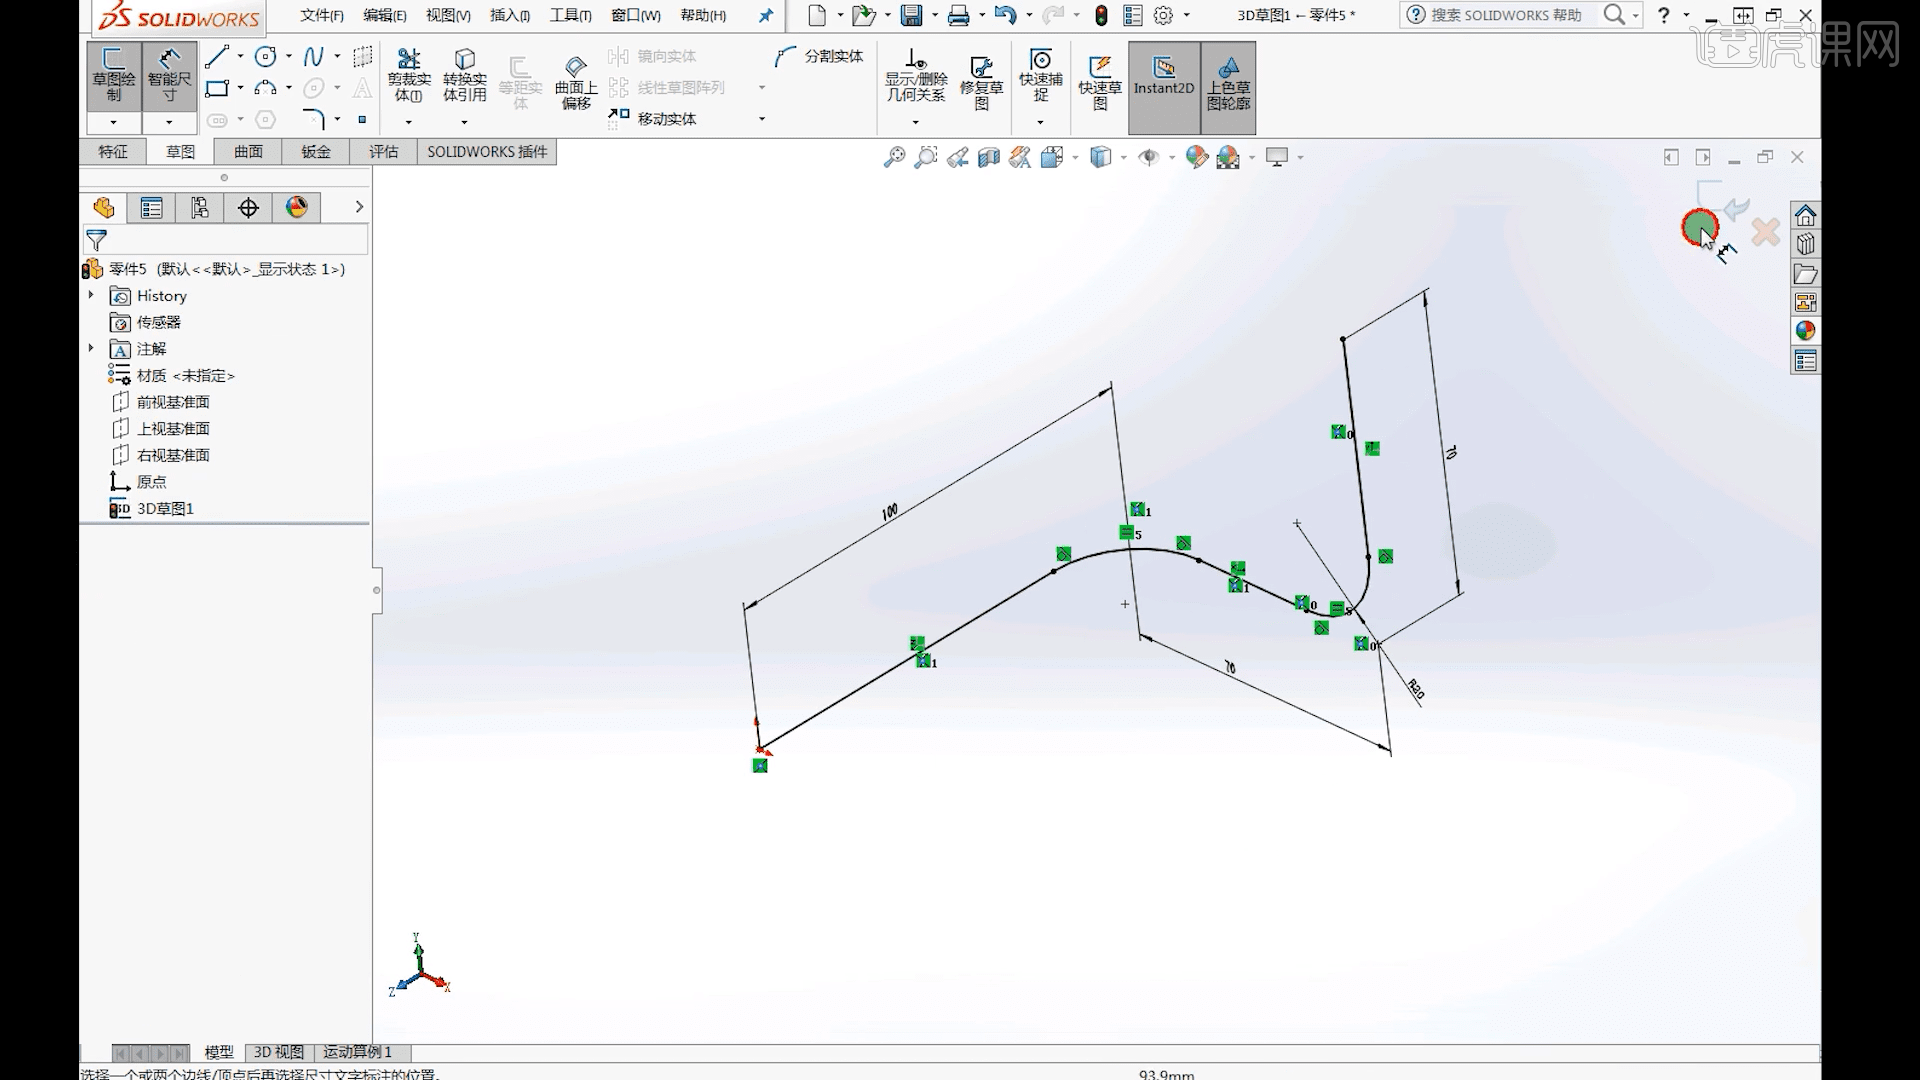The height and width of the screenshot is (1080, 1920).
Task: Expand the History tree node
Action: pos(91,295)
